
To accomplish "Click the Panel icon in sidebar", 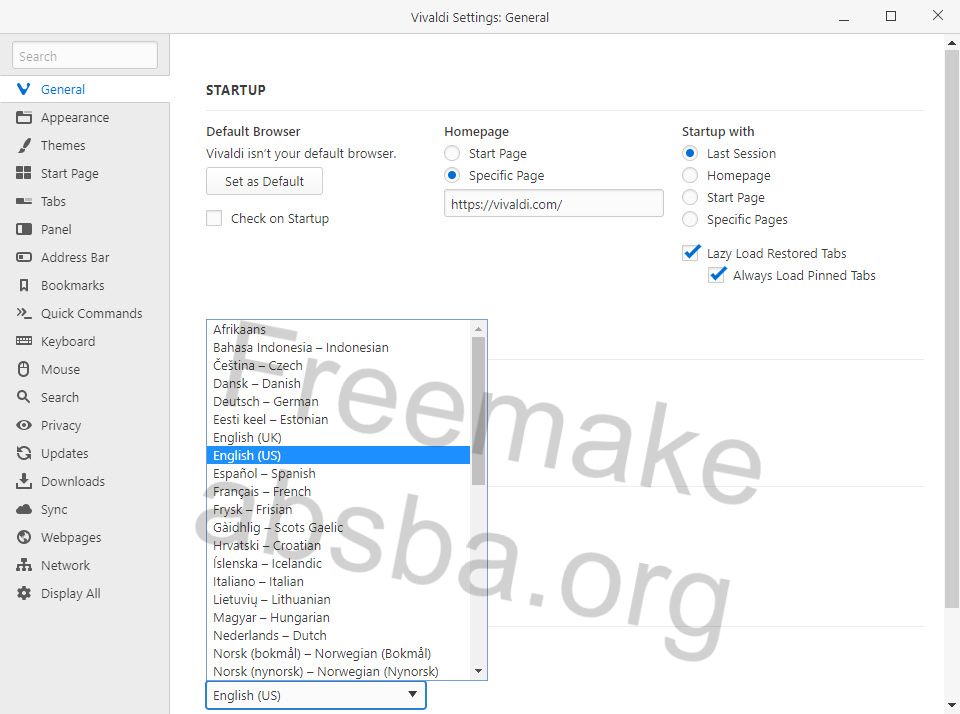I will (23, 229).
